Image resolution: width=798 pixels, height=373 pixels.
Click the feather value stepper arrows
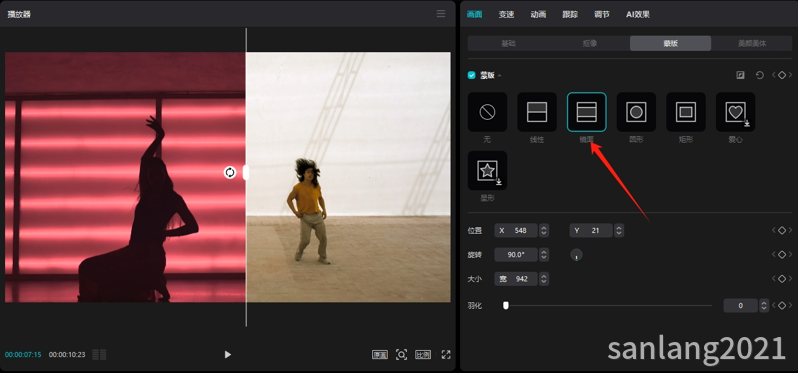point(763,305)
